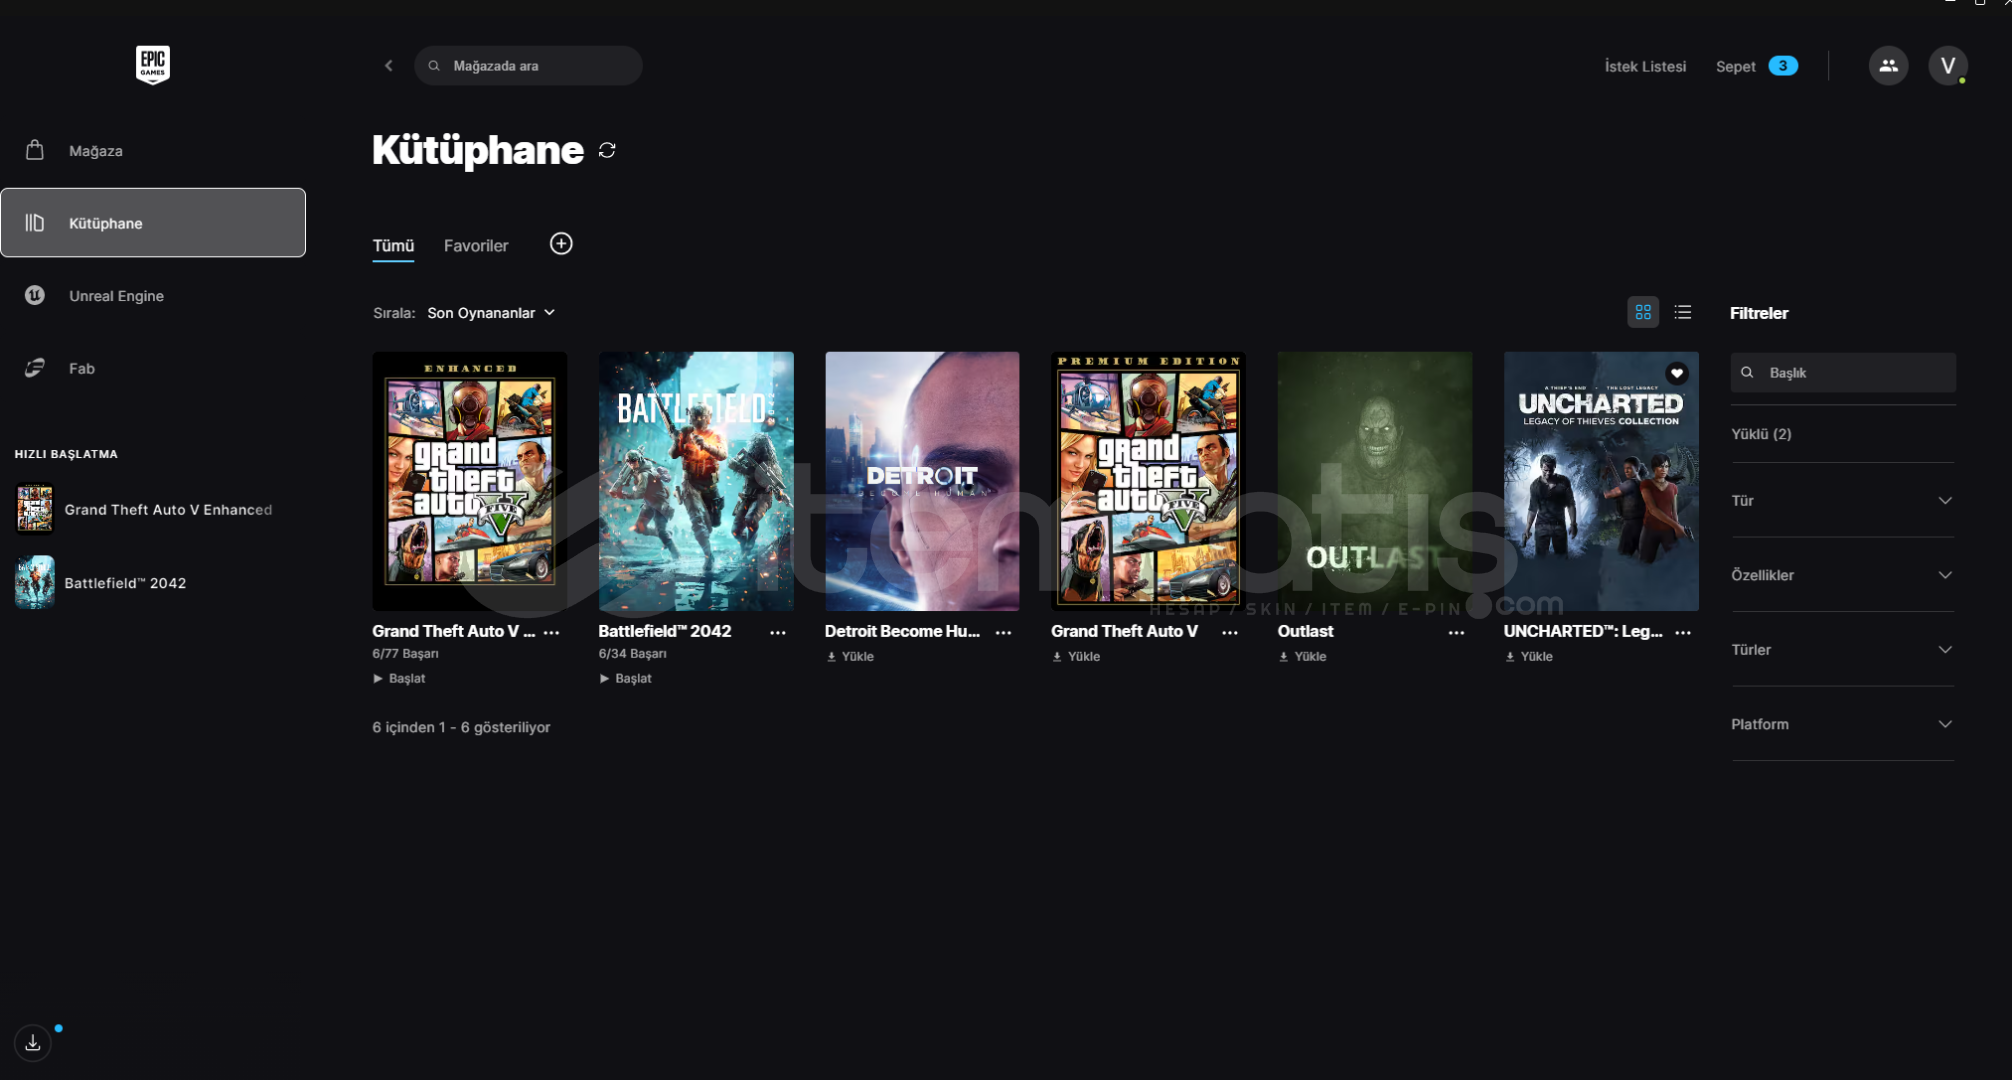Open GTA V Enhanced cover thumbnail
This screenshot has width=2012, height=1080.
point(470,481)
